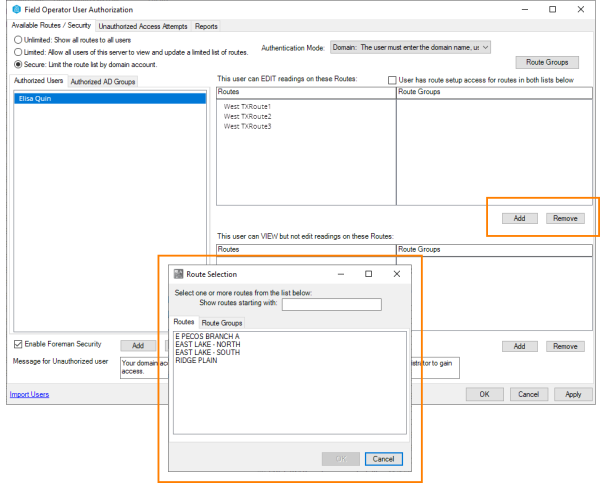The height and width of the screenshot is (483, 600).
Task: Click the disabled OK in Route Selection dialog
Action: 341,459
